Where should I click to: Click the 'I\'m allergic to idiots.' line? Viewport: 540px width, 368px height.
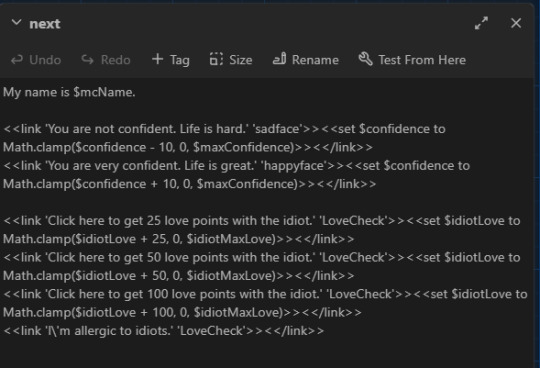pyautogui.click(x=164, y=331)
